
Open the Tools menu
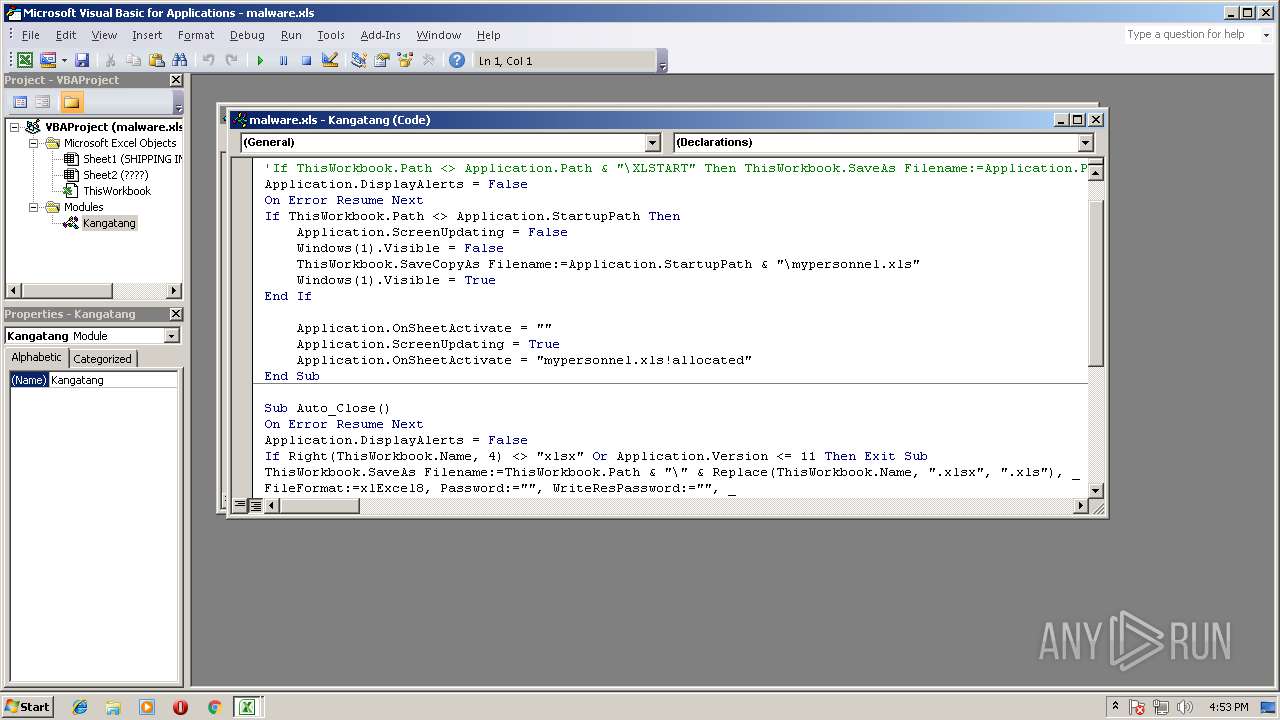tap(331, 35)
